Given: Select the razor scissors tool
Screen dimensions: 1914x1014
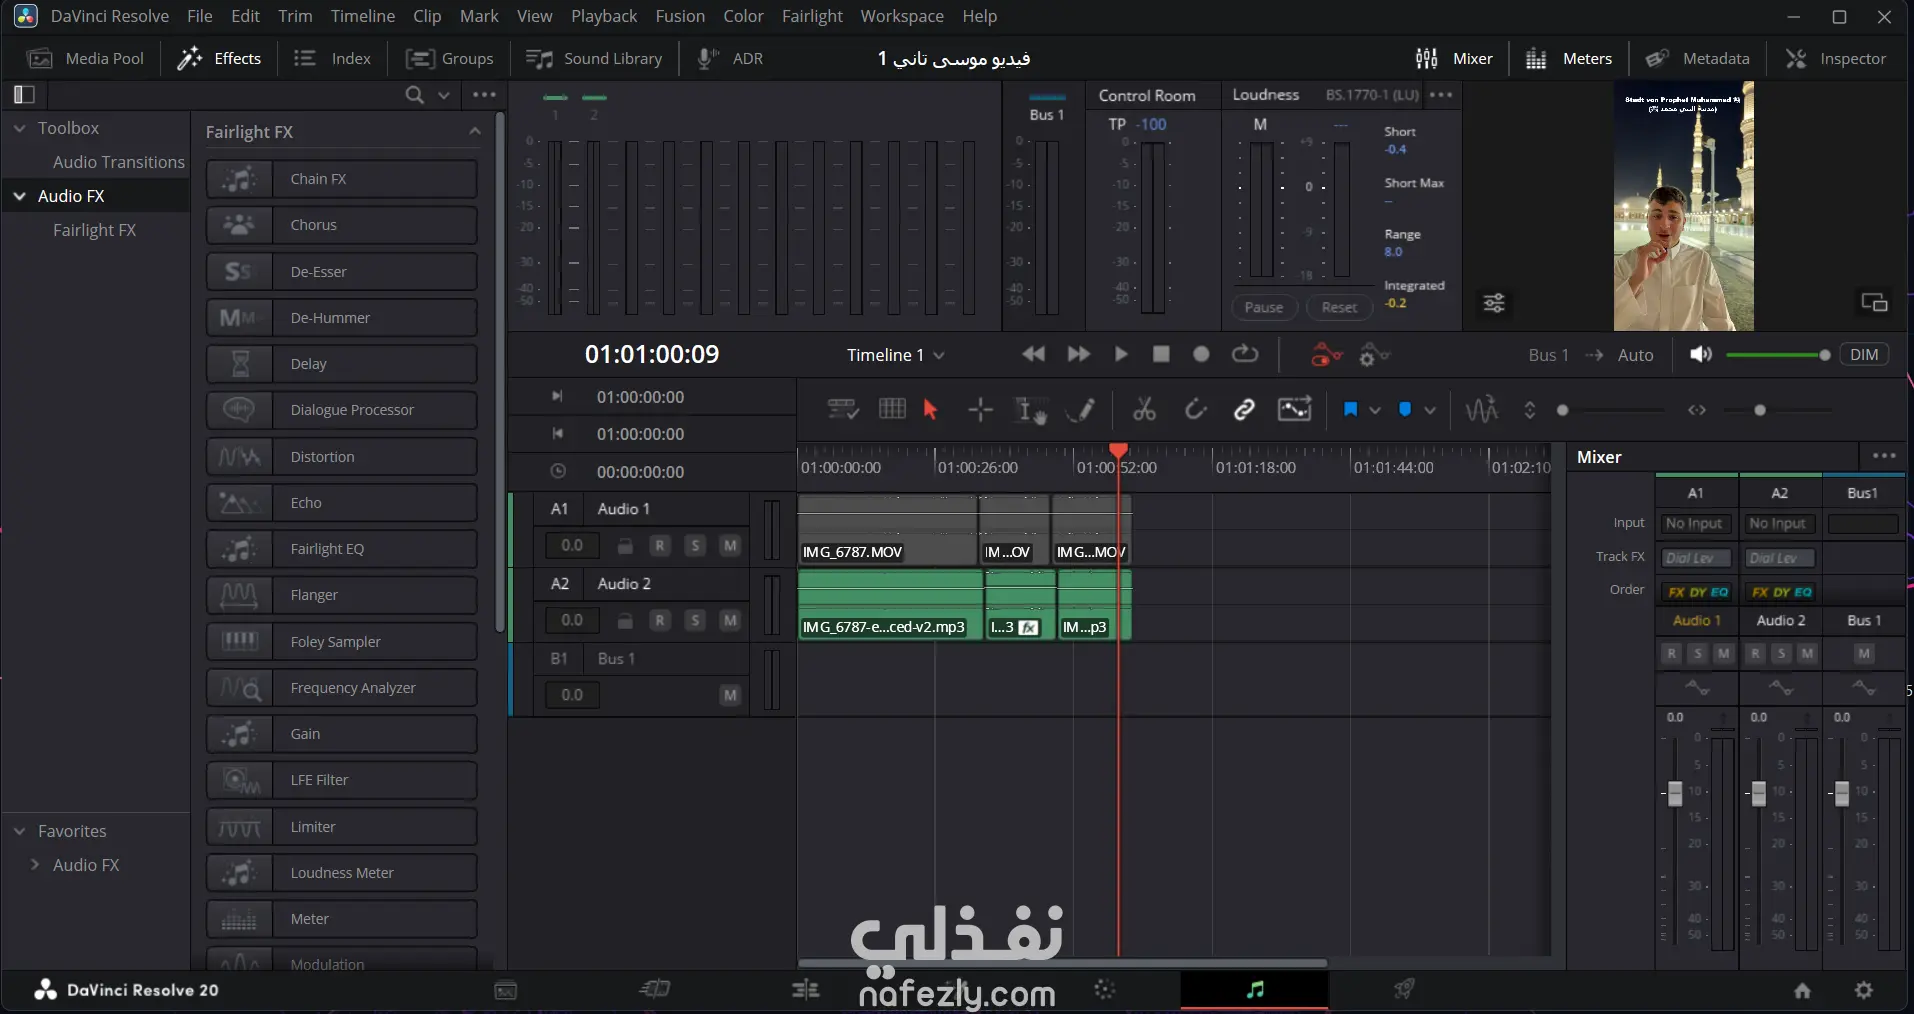Looking at the screenshot, I should [x=1144, y=410].
